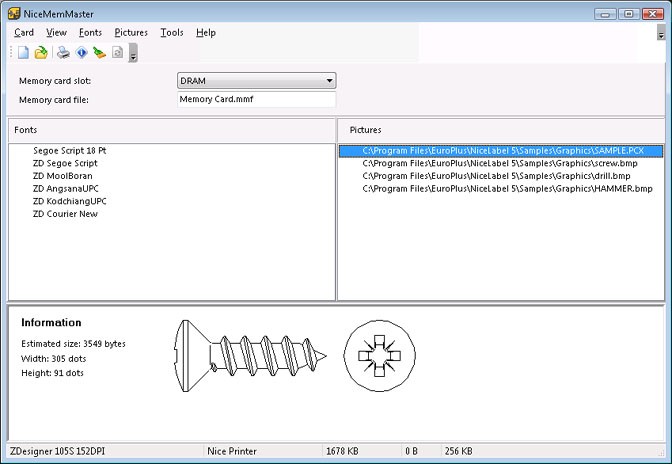This screenshot has width=672, height=464.
Task: Open the View menu
Action: (x=56, y=33)
